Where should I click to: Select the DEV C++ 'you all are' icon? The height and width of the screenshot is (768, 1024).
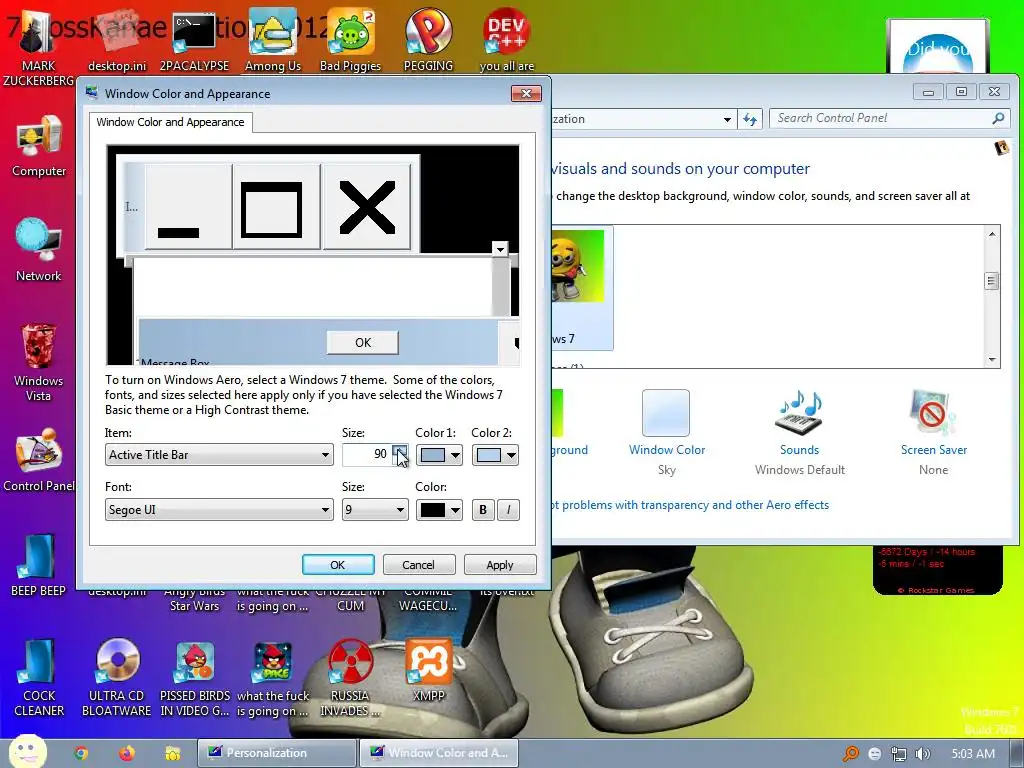[507, 40]
